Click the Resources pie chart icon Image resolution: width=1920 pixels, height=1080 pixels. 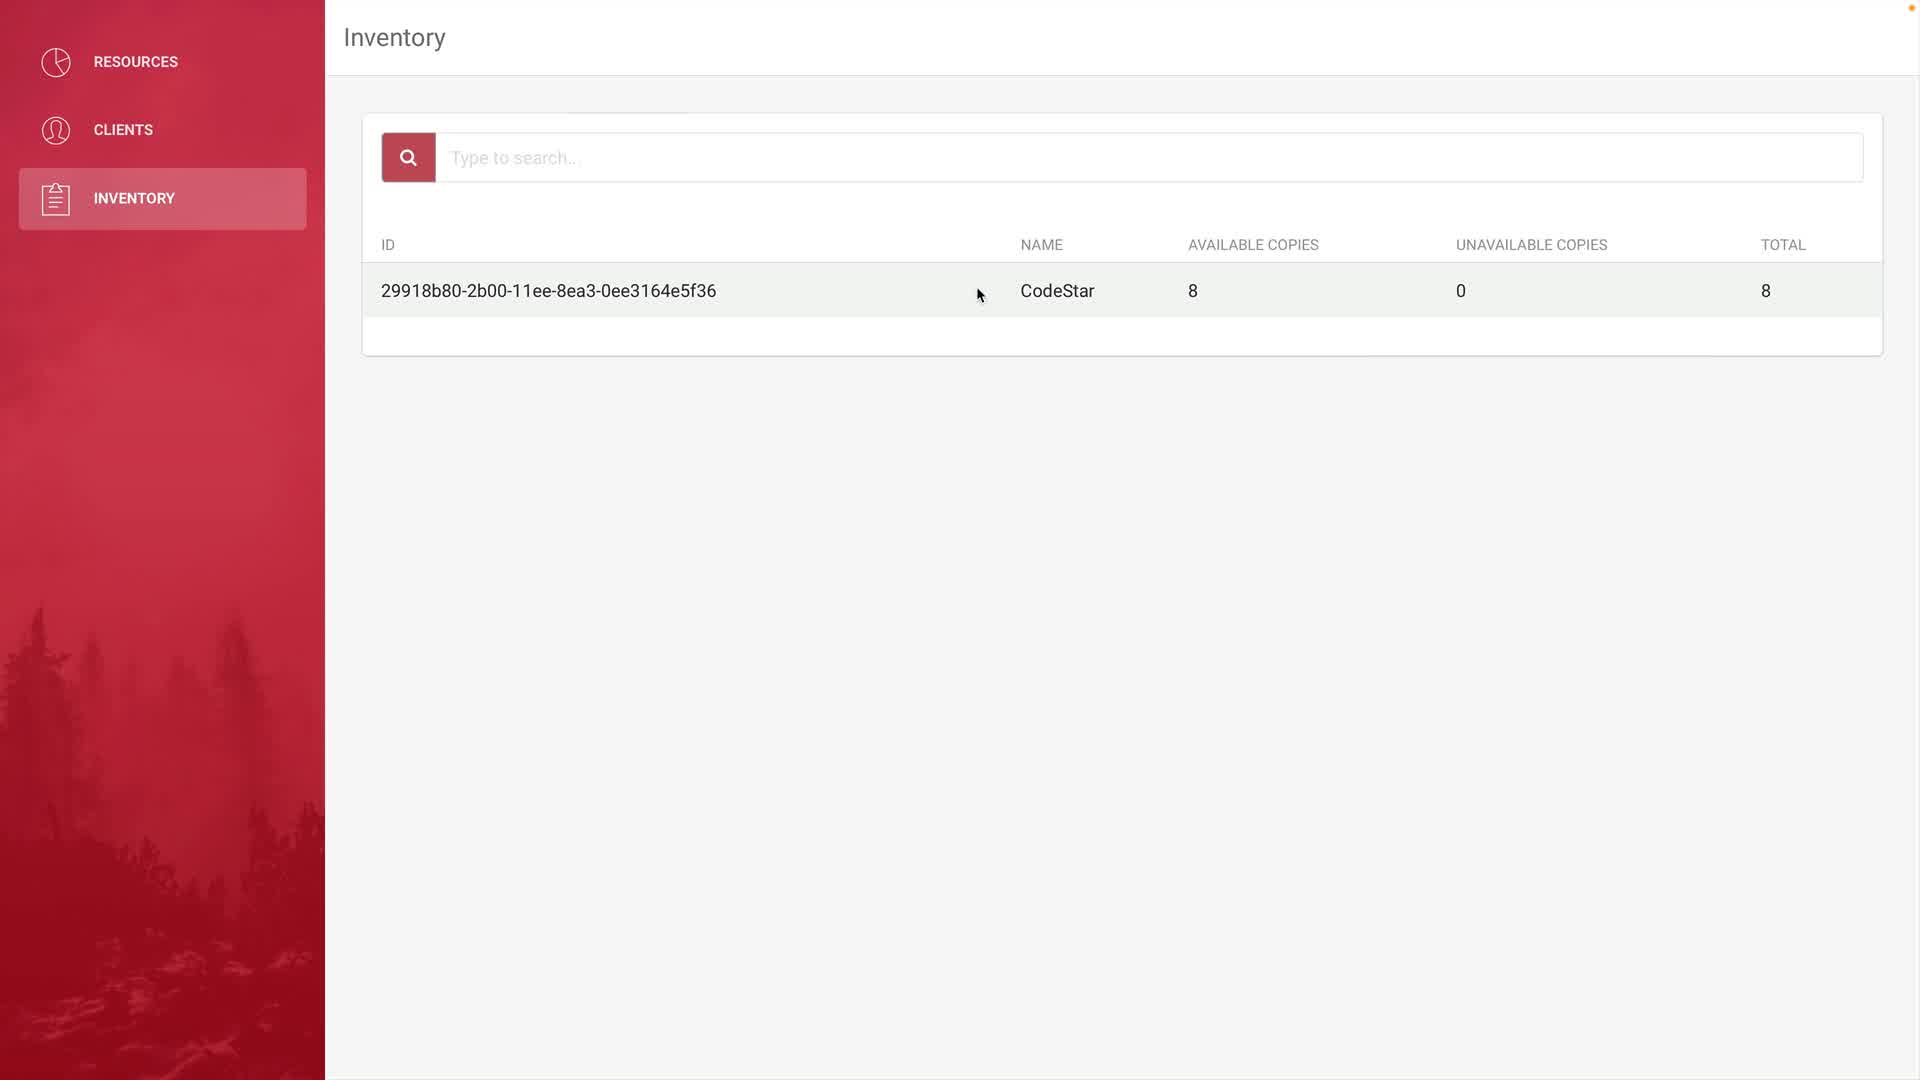tap(56, 62)
